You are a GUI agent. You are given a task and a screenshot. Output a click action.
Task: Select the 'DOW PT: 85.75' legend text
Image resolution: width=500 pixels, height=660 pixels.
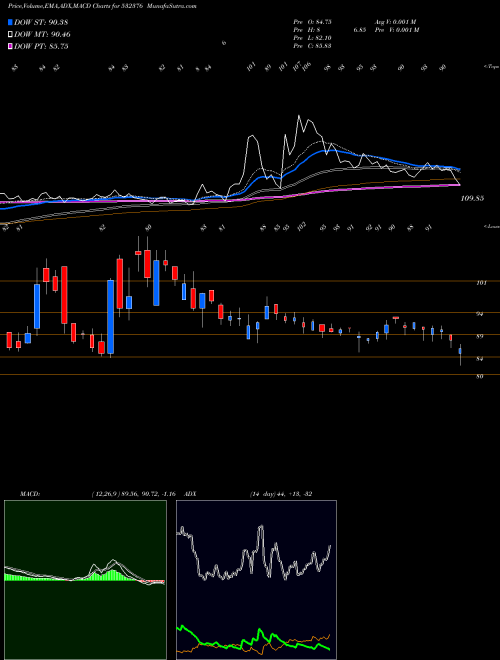41,46
